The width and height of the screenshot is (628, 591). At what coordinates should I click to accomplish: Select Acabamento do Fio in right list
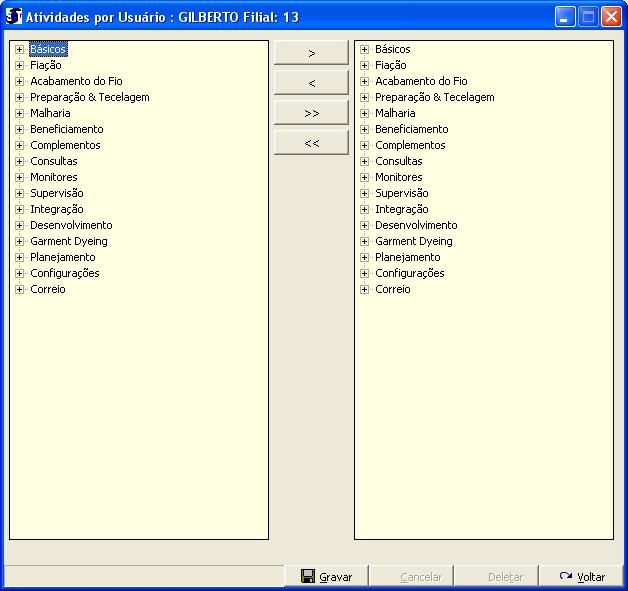(x=420, y=81)
